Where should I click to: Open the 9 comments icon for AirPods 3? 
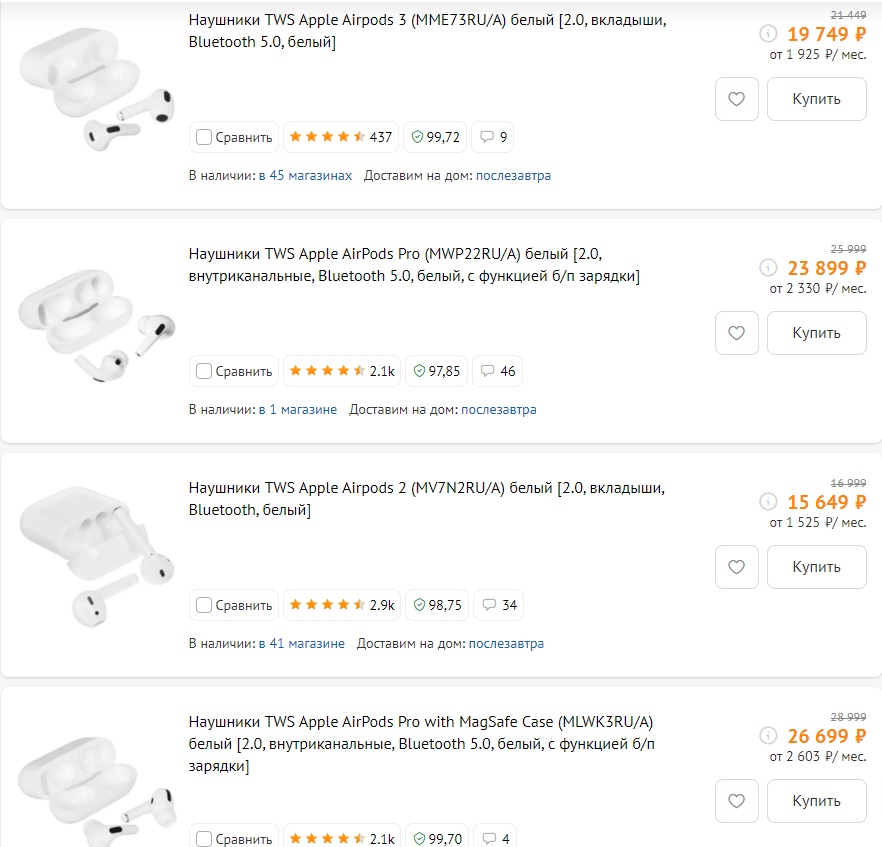pos(494,137)
